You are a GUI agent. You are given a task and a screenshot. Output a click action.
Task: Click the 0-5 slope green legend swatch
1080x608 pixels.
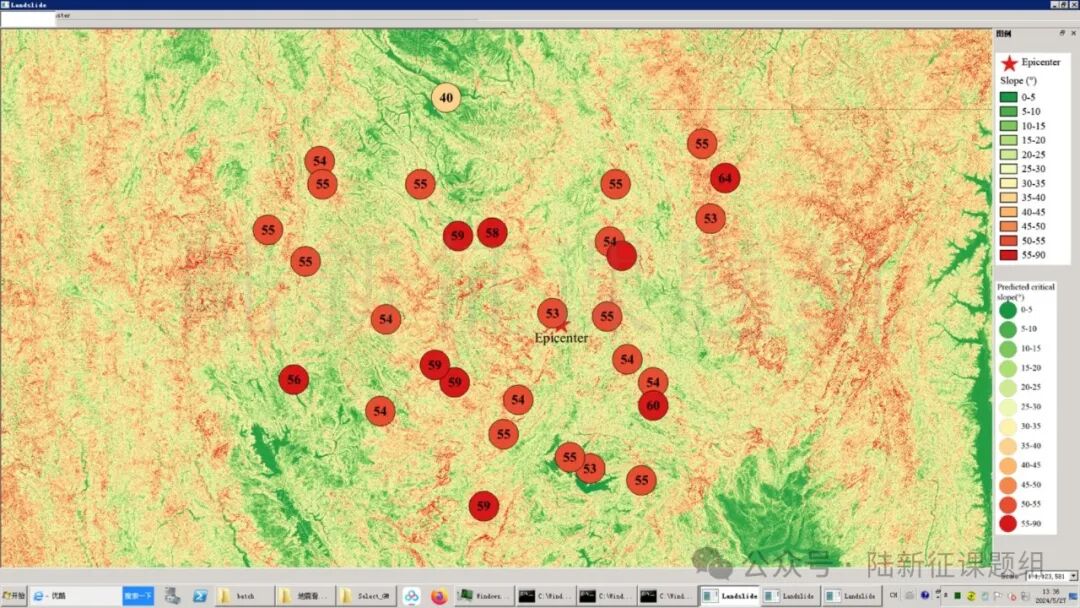click(x=1007, y=97)
